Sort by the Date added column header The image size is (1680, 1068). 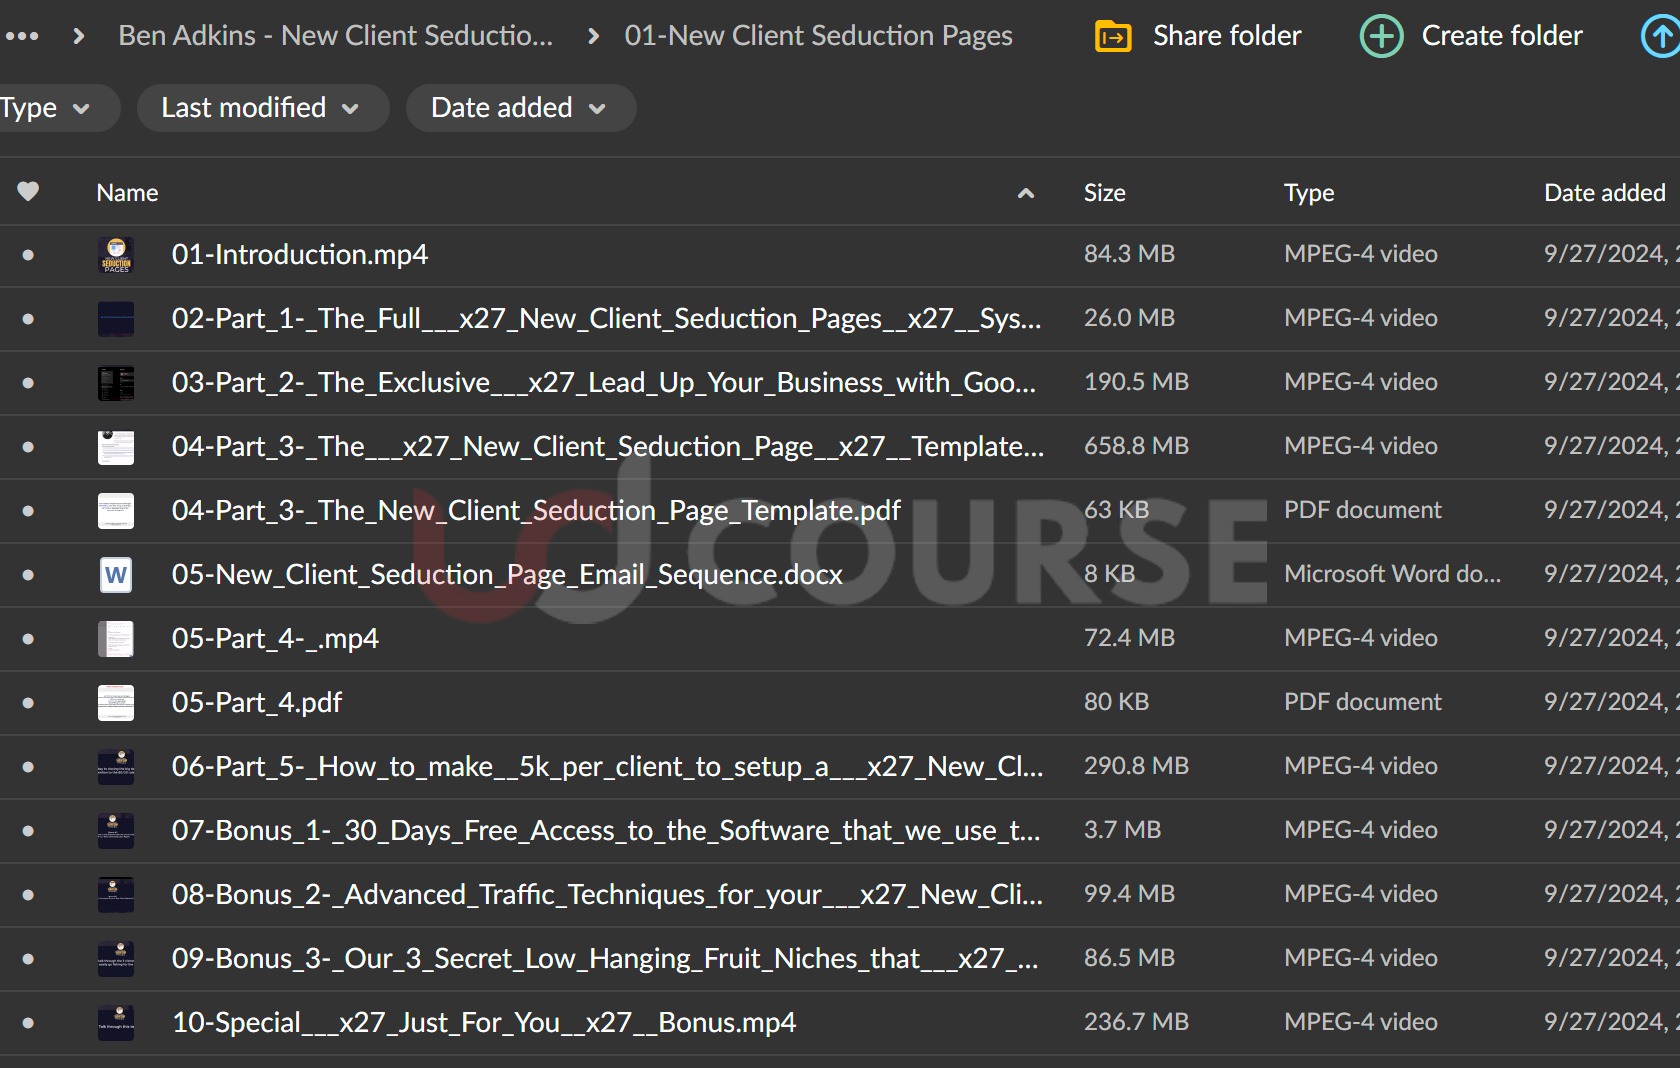(1605, 193)
